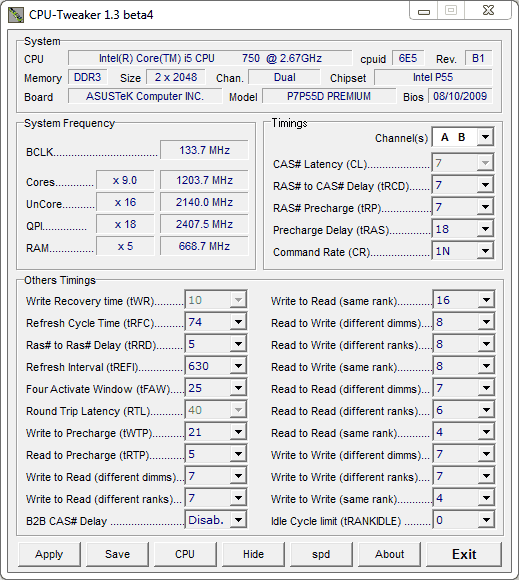Screen dimensions: 519x580
Task: Click the Cores x 9.0 multiplier field
Action: pos(125,180)
